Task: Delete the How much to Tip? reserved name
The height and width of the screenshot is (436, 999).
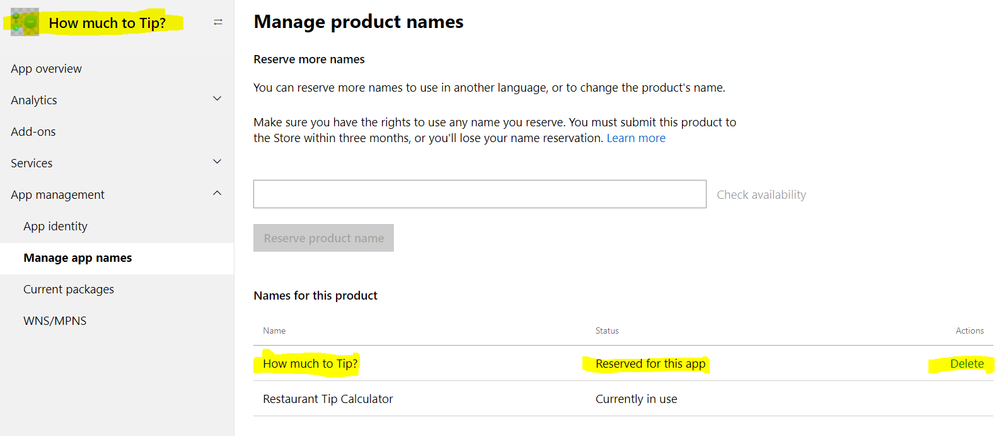Action: click(x=966, y=364)
